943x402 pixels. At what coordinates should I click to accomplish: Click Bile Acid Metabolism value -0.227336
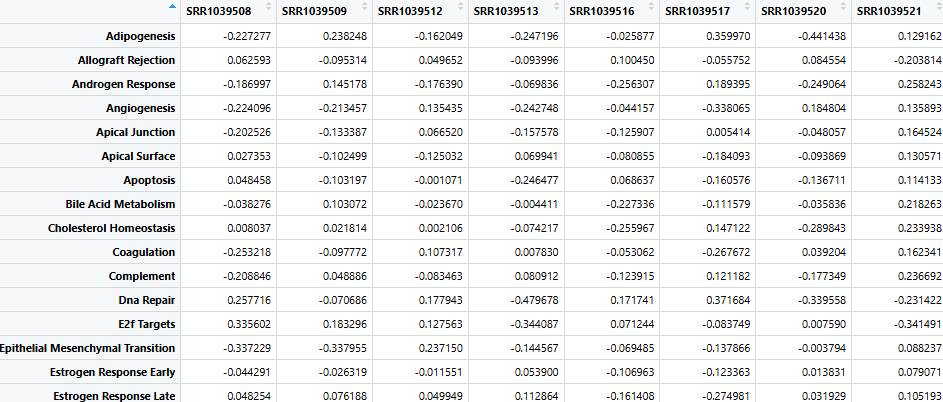630,204
